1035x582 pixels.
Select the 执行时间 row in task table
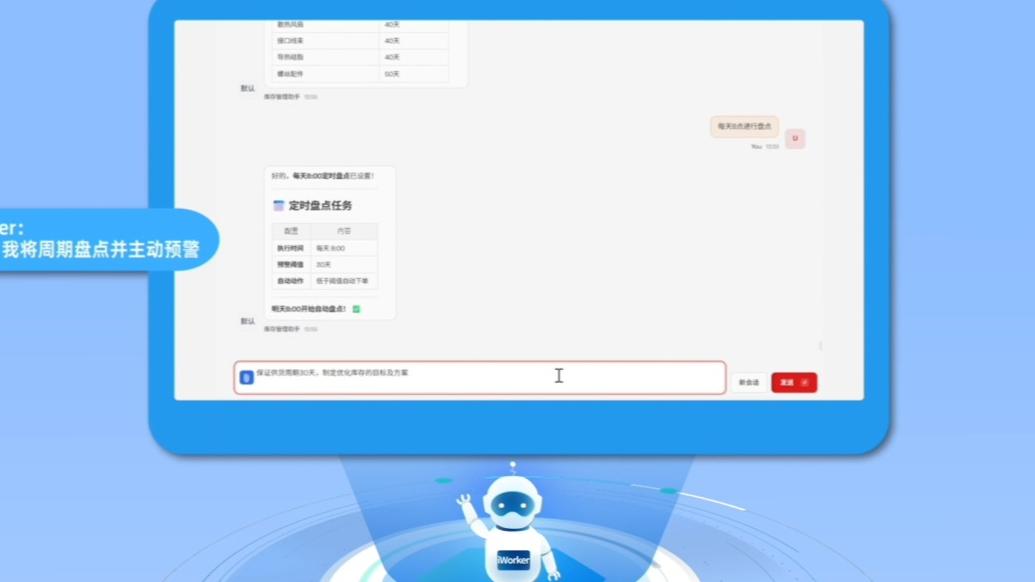point(325,248)
